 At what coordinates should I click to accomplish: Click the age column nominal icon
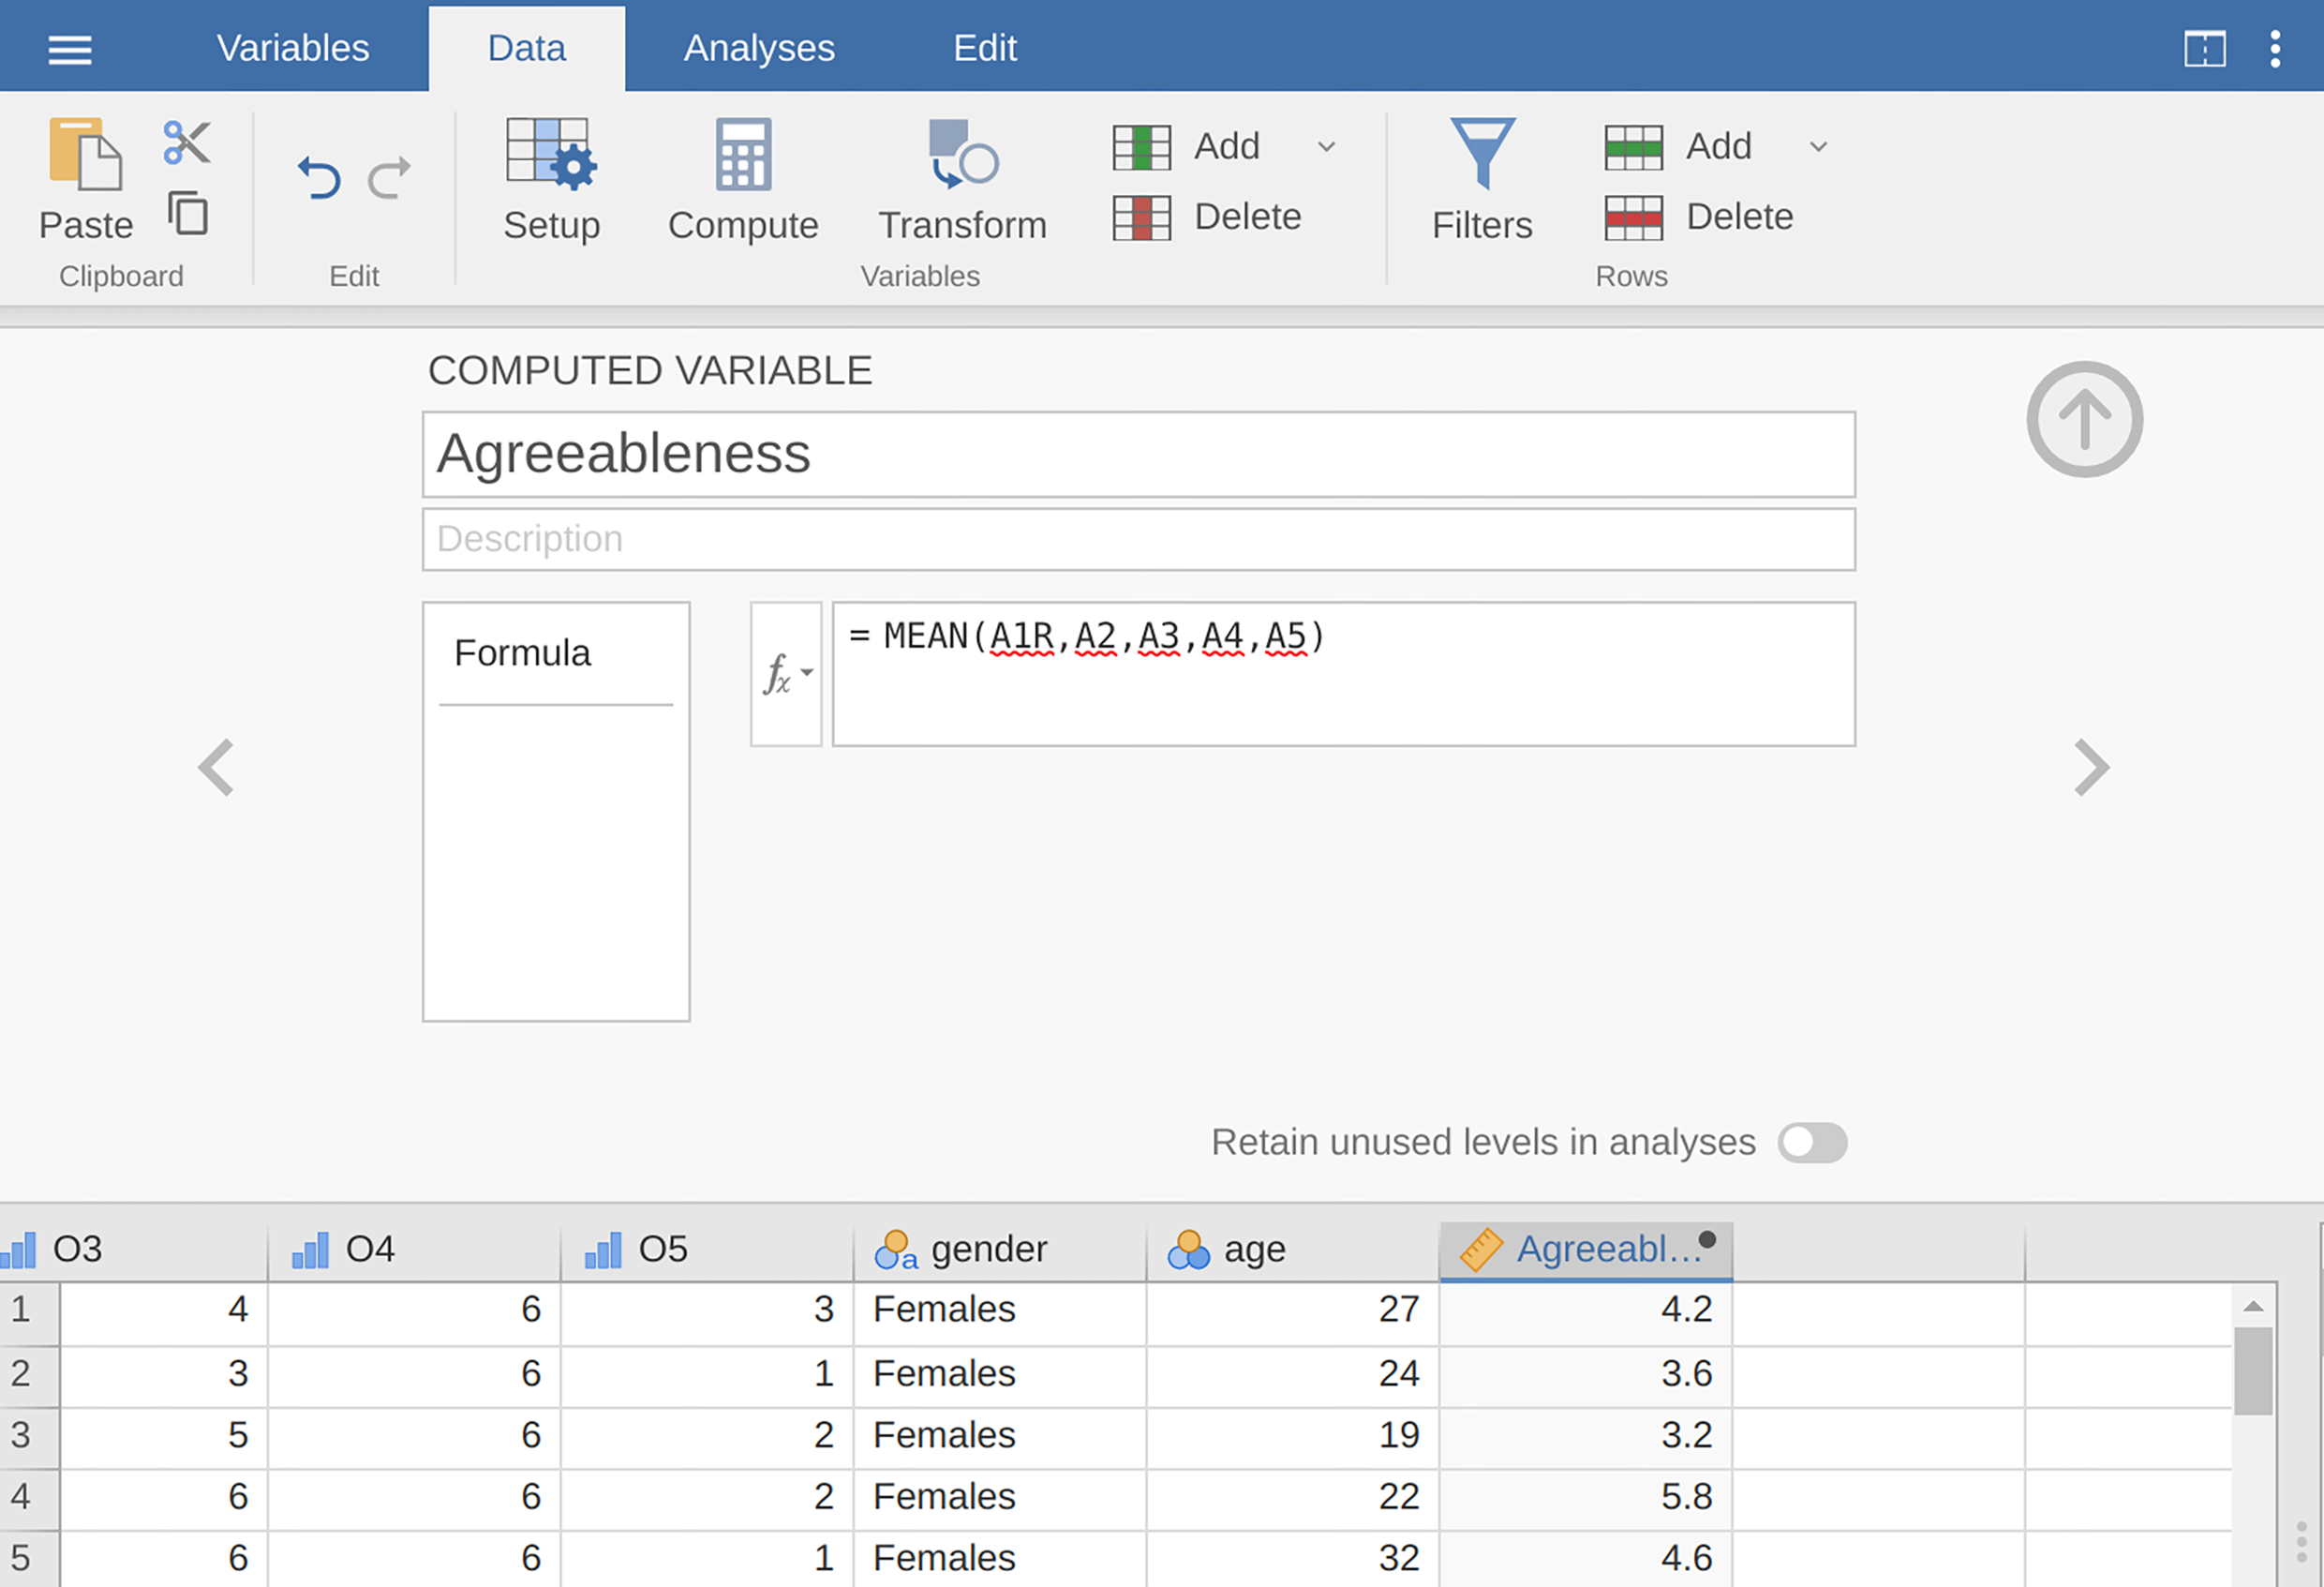[1189, 1250]
